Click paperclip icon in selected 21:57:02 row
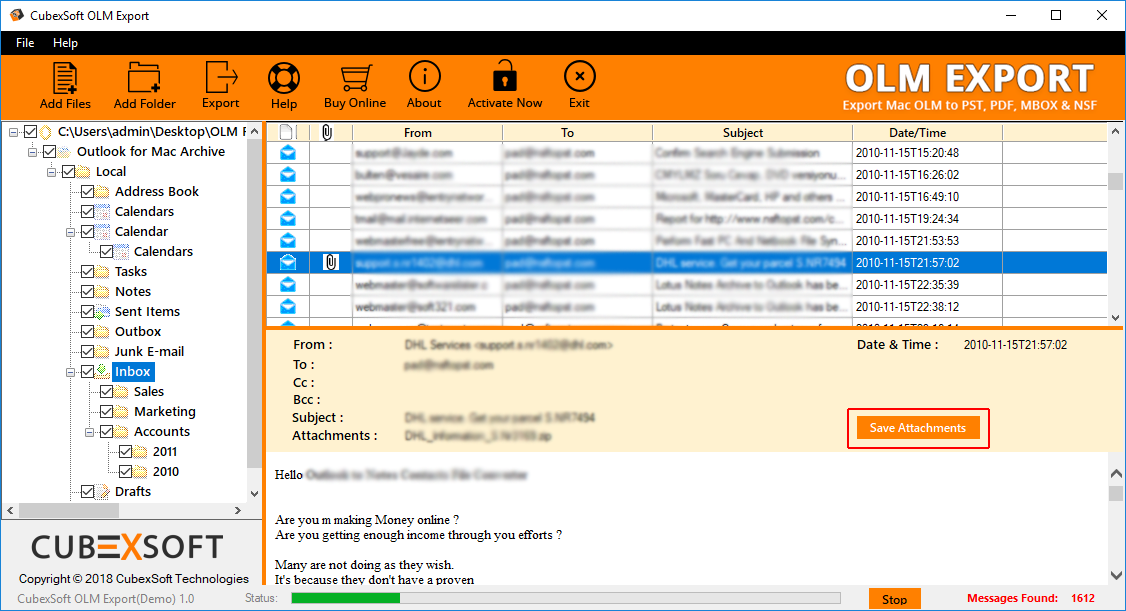 click(x=330, y=262)
